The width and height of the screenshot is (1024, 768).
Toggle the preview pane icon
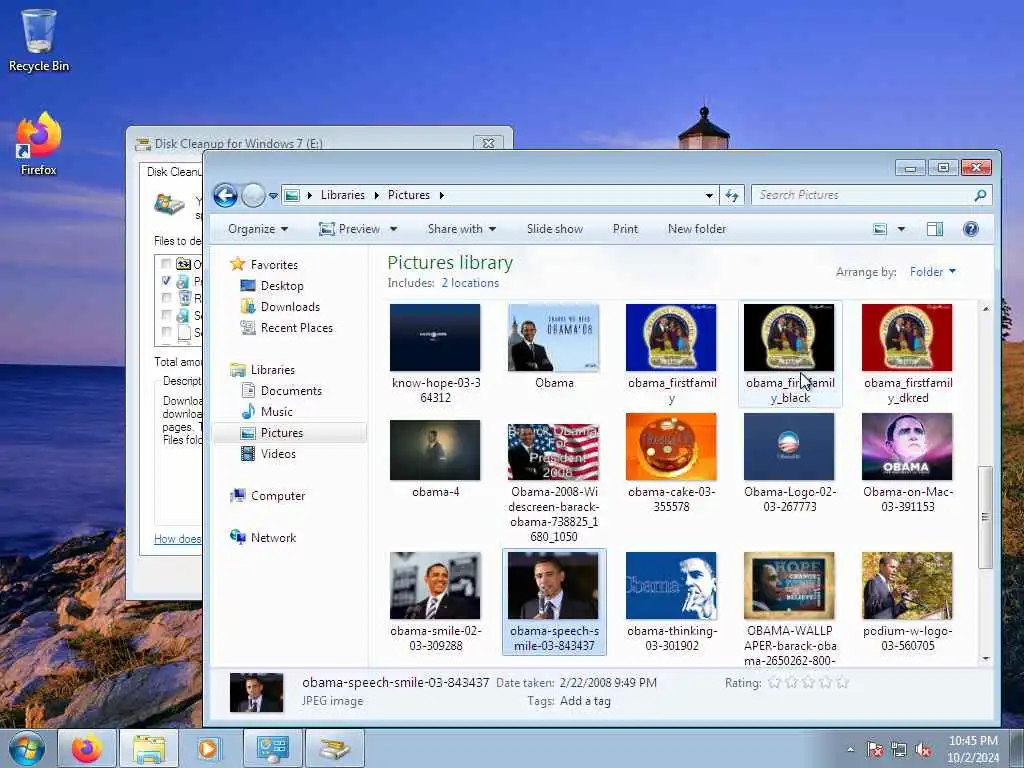pos(935,229)
